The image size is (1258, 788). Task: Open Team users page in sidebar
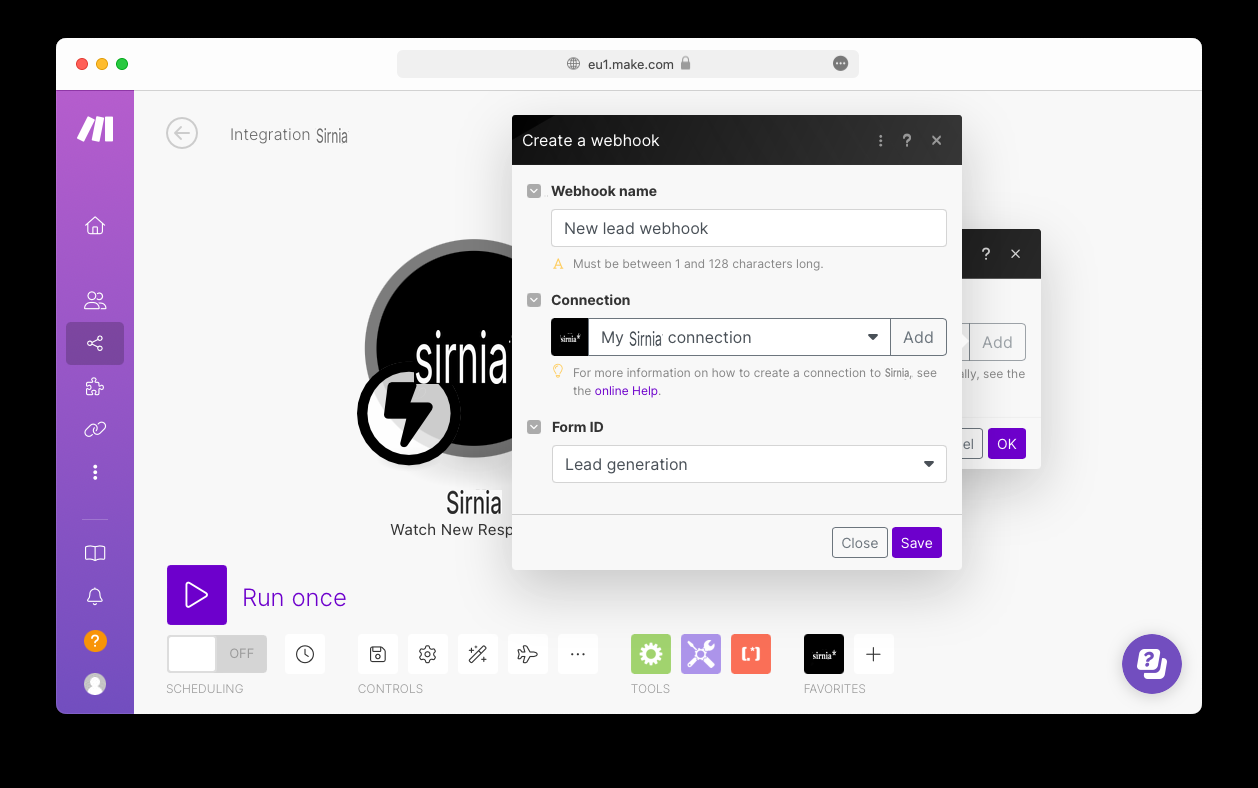point(95,300)
